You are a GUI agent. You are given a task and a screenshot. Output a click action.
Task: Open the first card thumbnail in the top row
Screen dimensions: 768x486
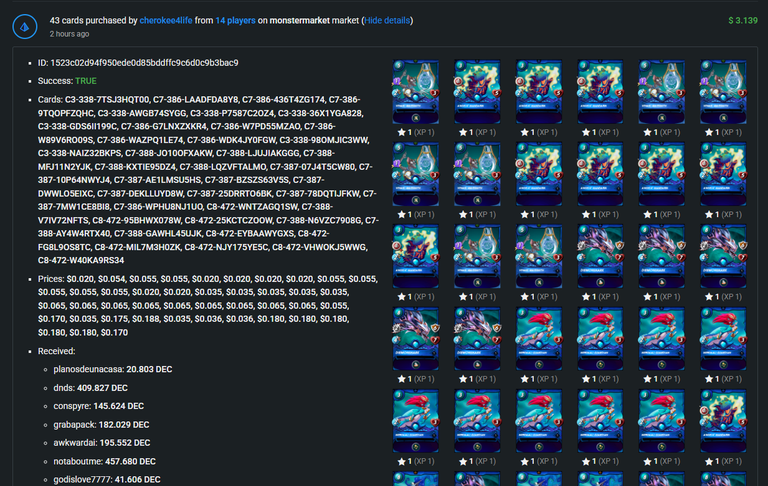[415, 92]
